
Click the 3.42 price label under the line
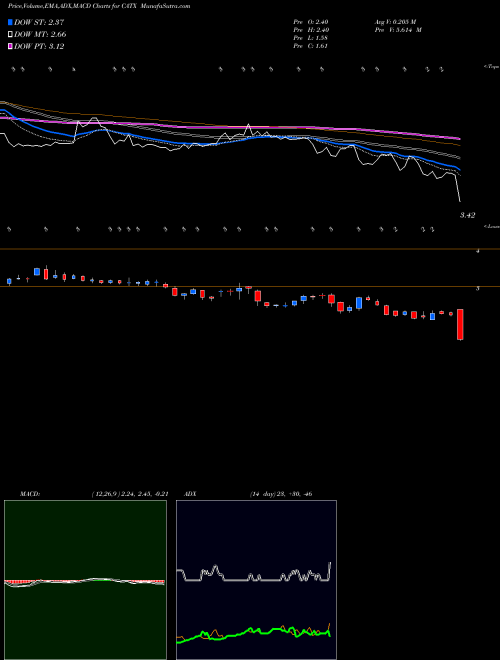(468, 215)
